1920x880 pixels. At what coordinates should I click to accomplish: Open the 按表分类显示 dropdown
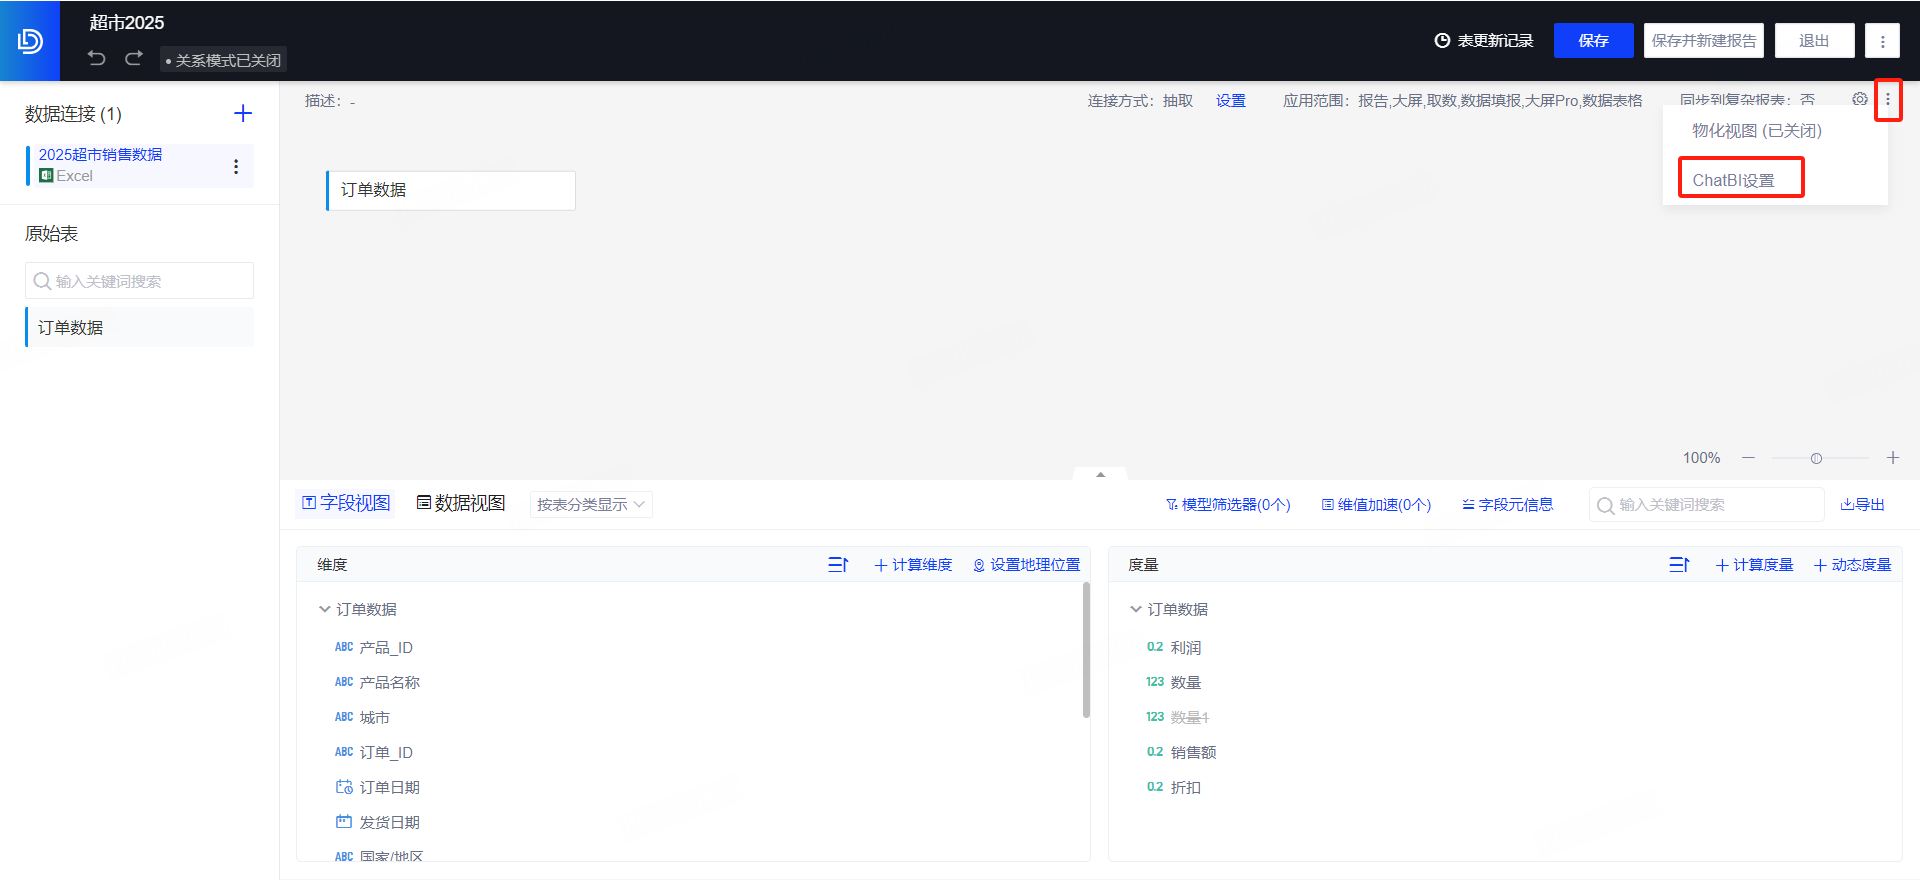(590, 505)
